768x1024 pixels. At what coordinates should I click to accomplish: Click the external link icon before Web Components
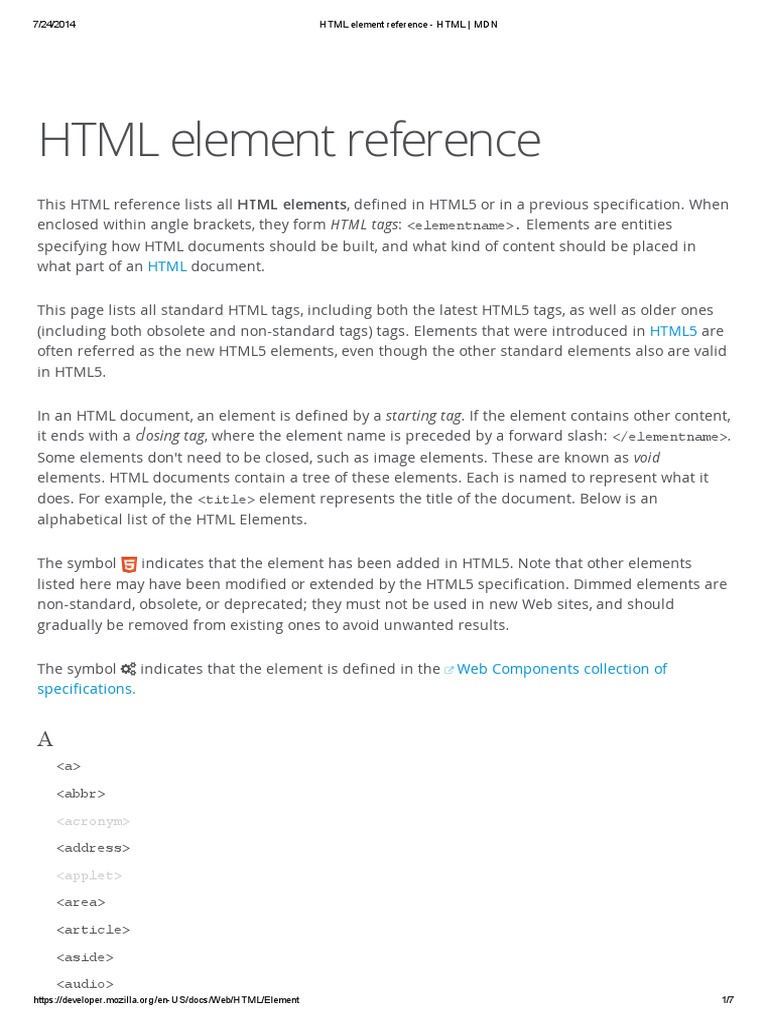449,670
